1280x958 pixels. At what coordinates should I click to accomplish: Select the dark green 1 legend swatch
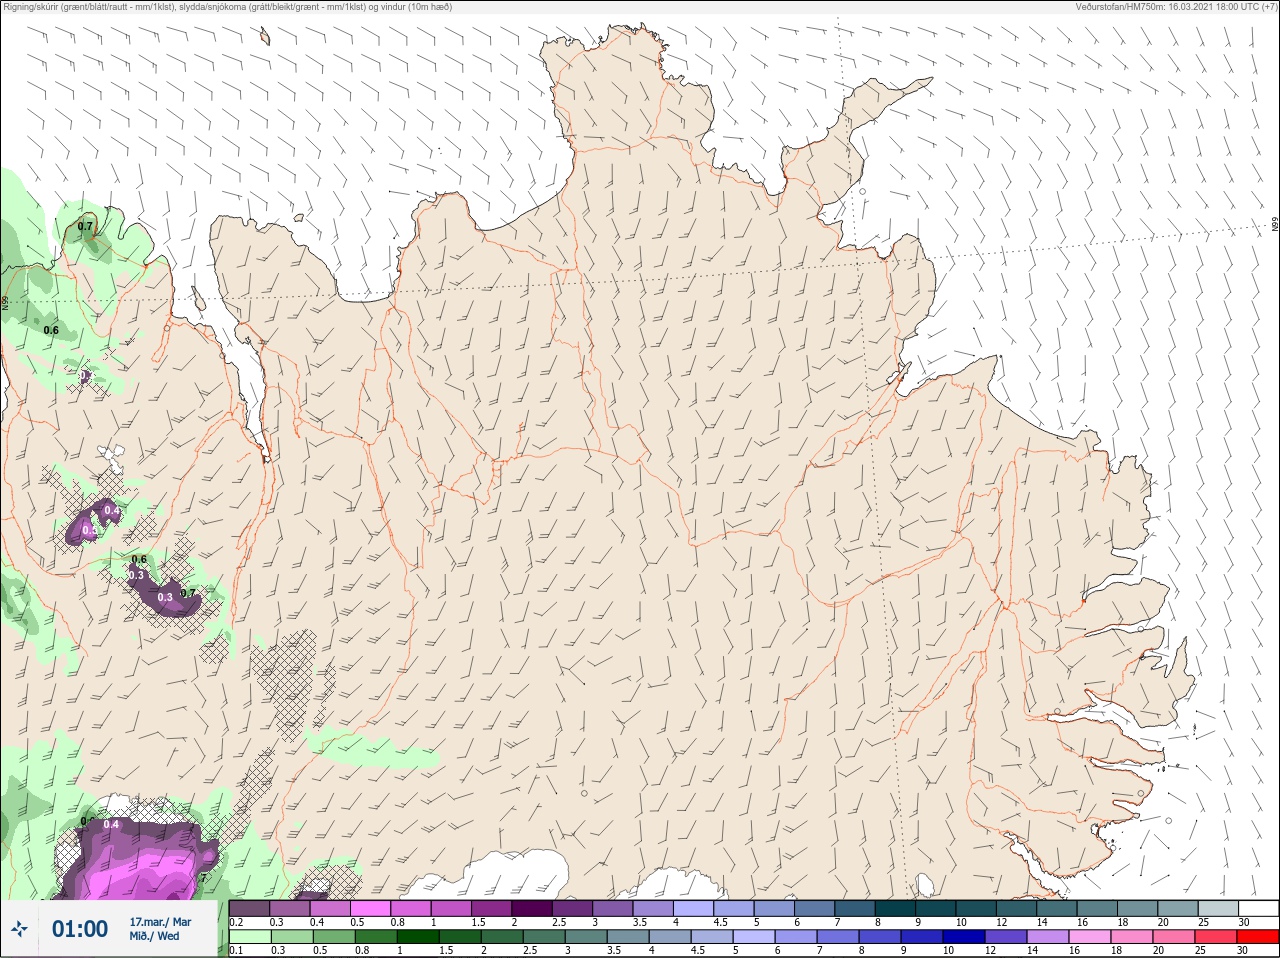[417, 937]
